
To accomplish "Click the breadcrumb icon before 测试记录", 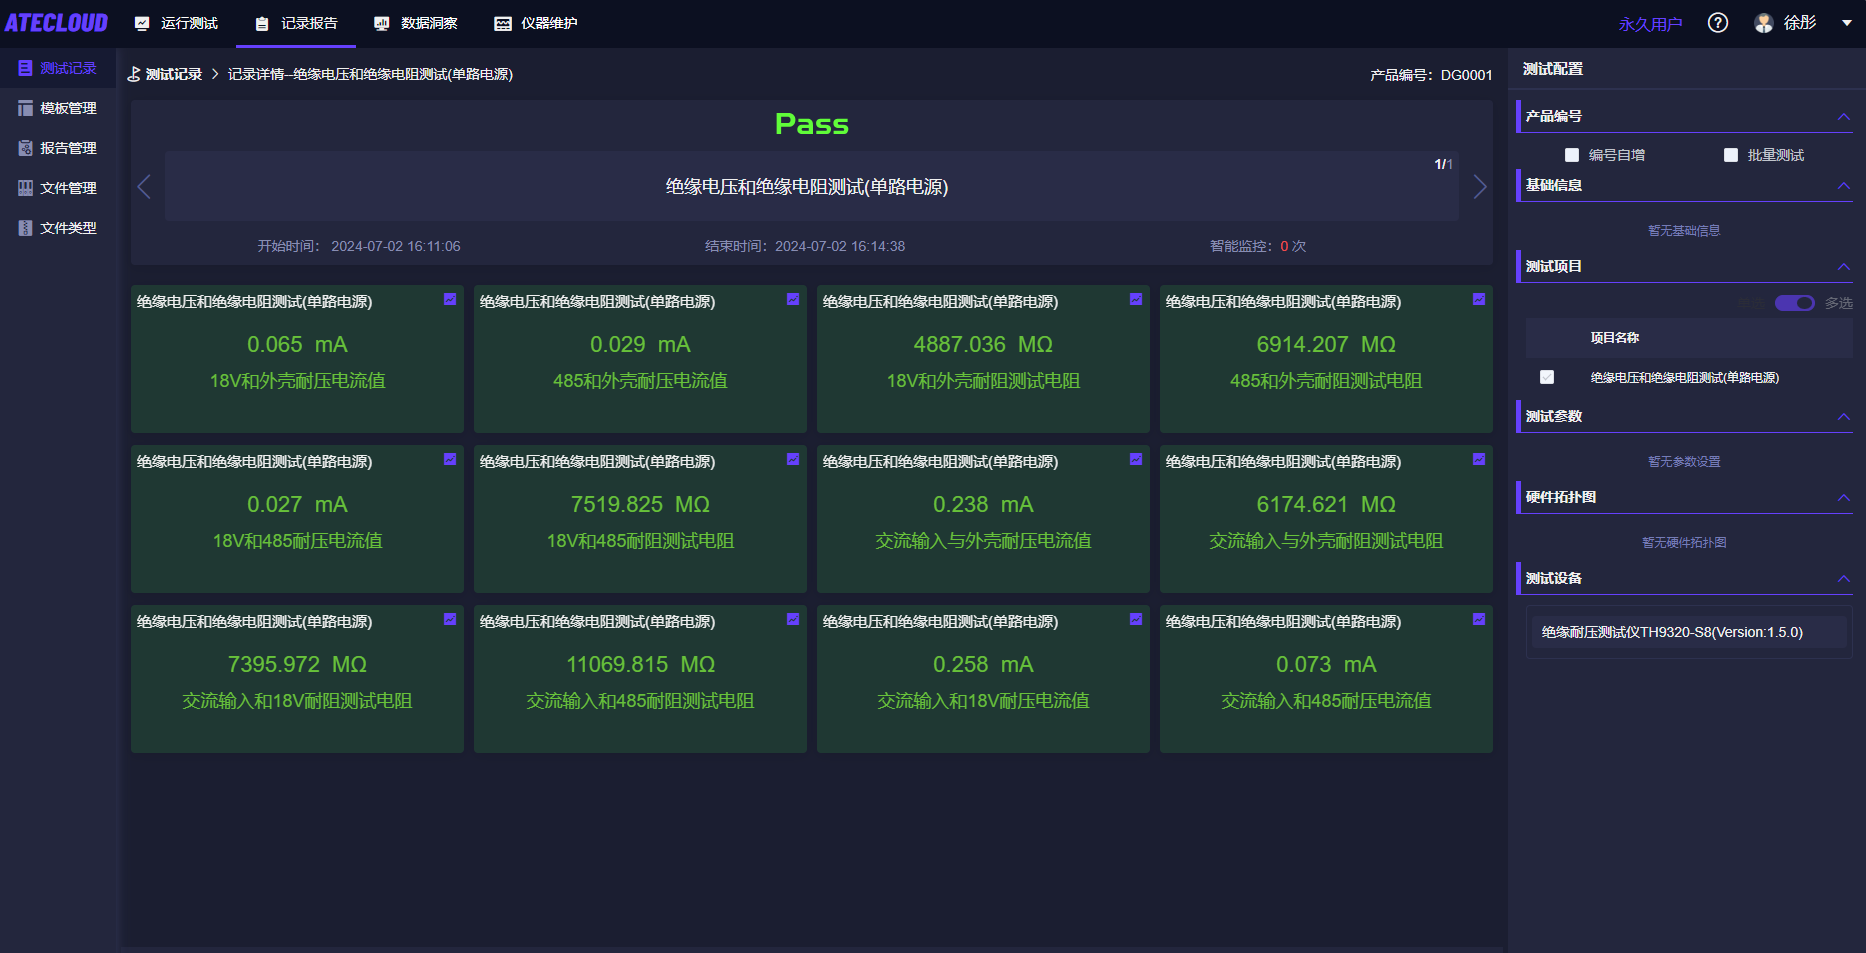I will point(134,74).
